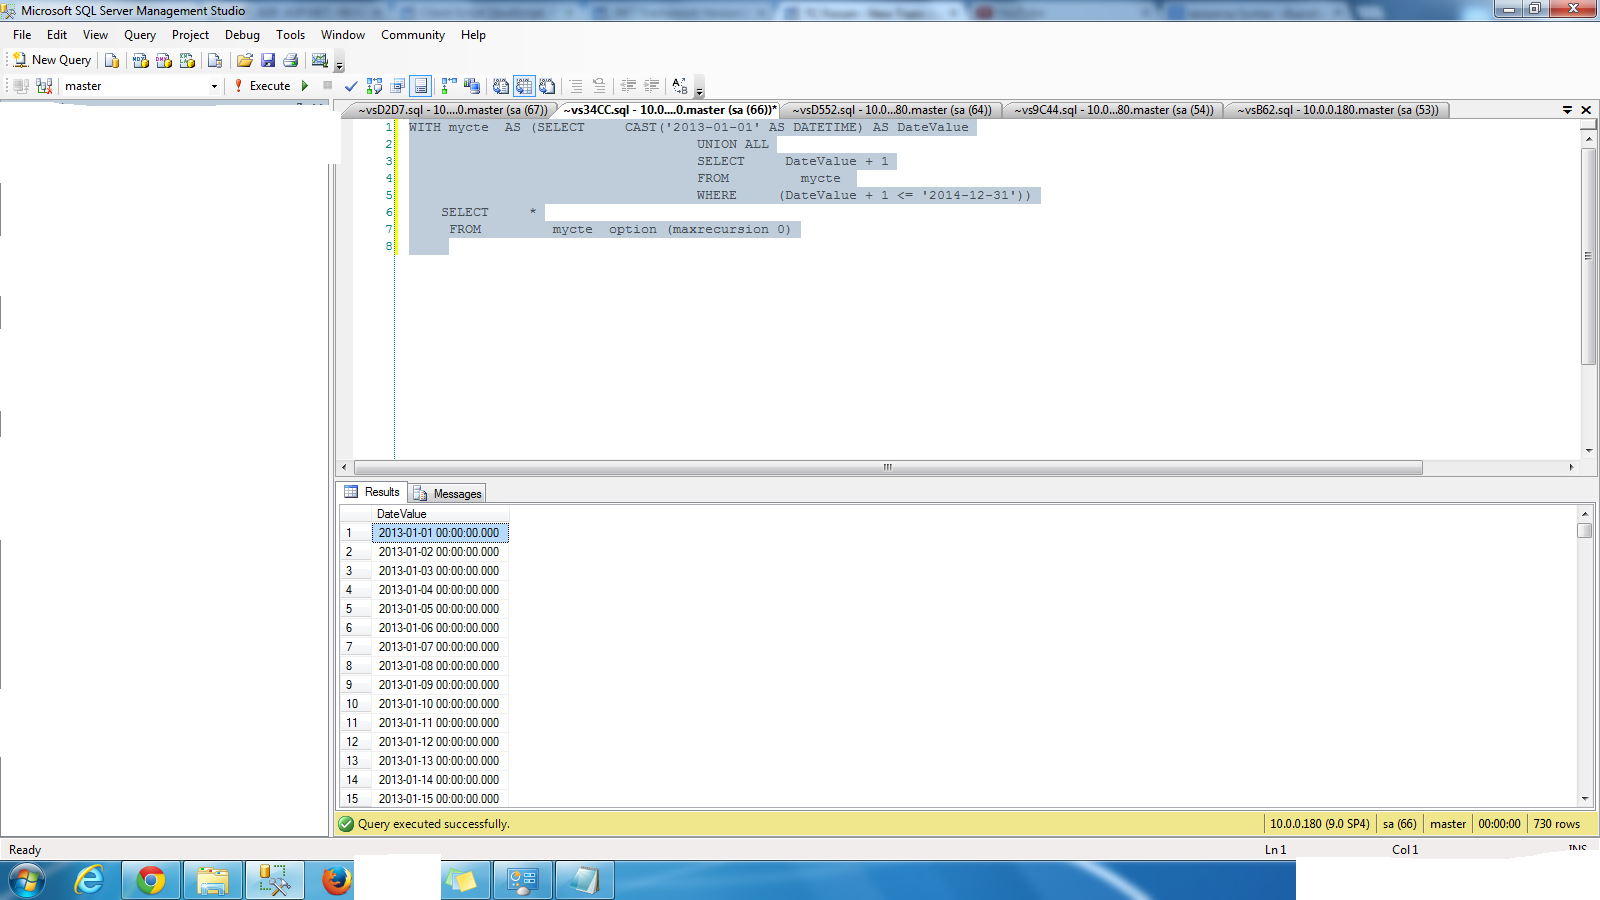Select the 2013-01-10 result cell
Image resolution: width=1600 pixels, height=900 pixels.
[440, 704]
